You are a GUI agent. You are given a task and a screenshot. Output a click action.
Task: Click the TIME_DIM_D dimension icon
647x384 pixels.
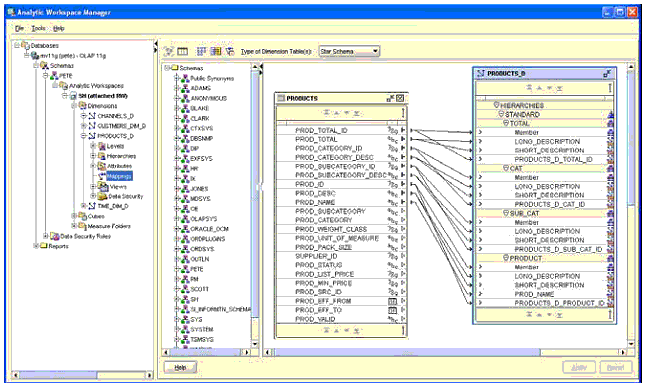click(x=92, y=206)
